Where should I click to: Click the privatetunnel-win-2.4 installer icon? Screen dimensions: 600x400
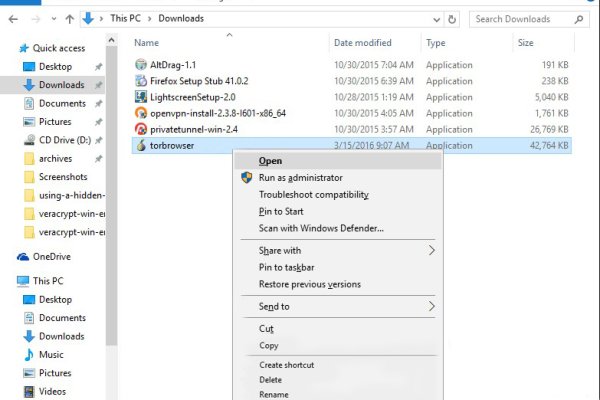(x=141, y=129)
